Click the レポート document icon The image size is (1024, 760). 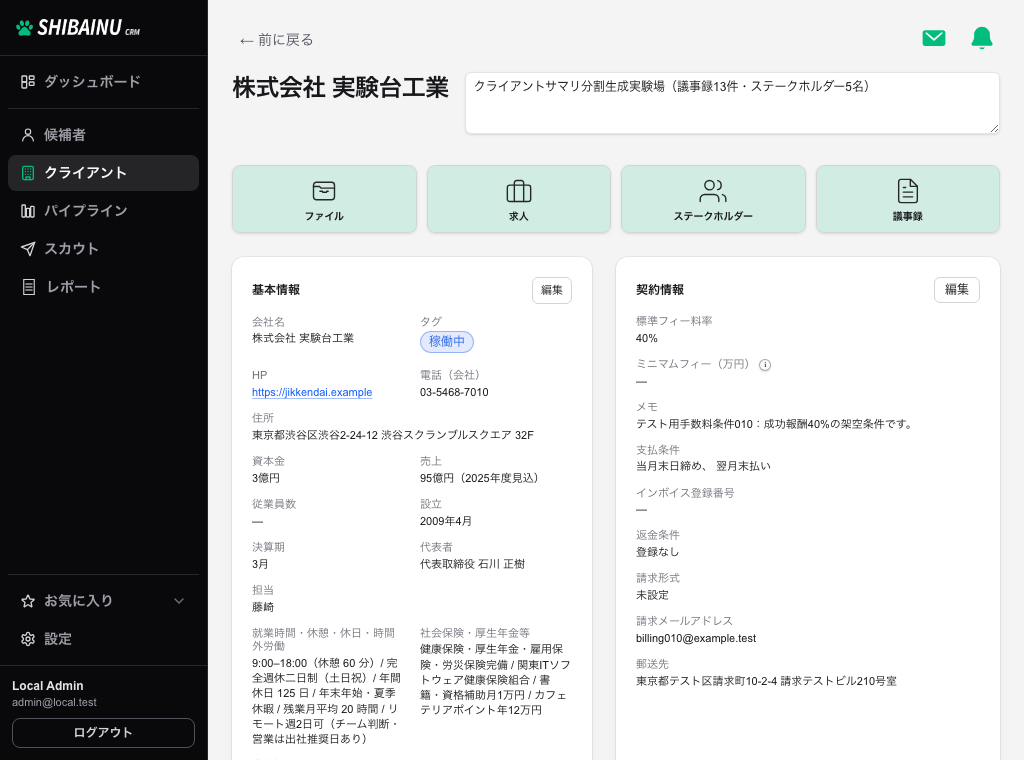tap(29, 287)
